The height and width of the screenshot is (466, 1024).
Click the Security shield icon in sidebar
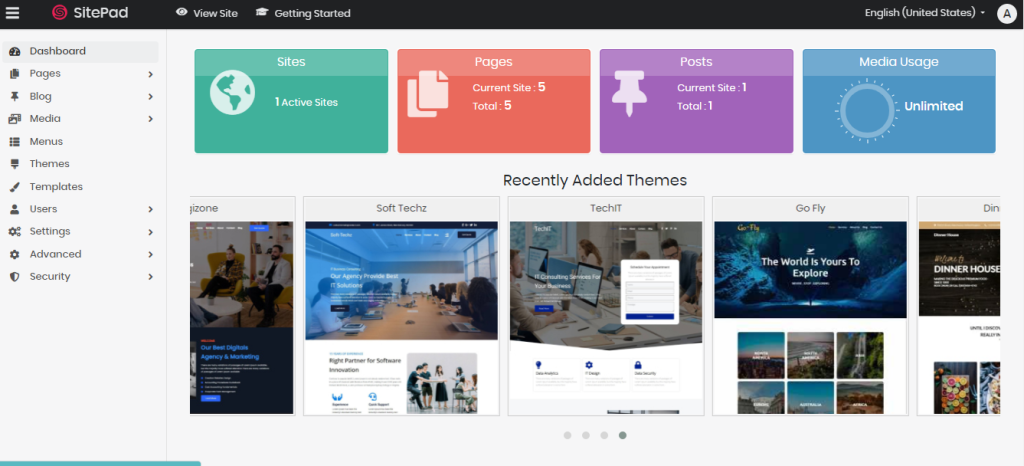14,277
